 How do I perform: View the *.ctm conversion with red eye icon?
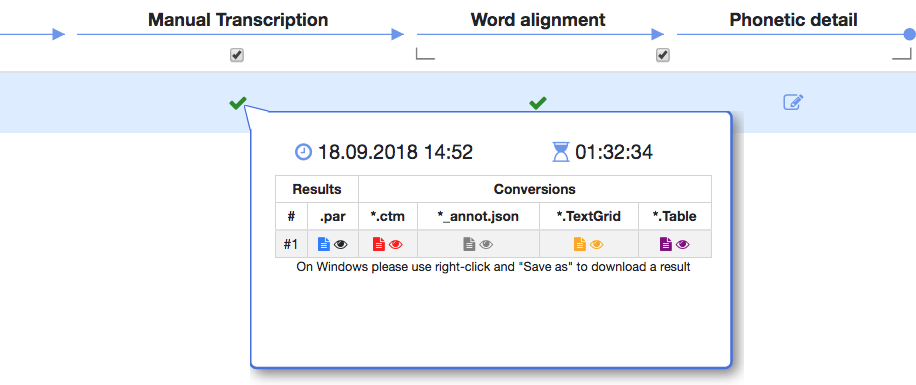(x=395, y=245)
